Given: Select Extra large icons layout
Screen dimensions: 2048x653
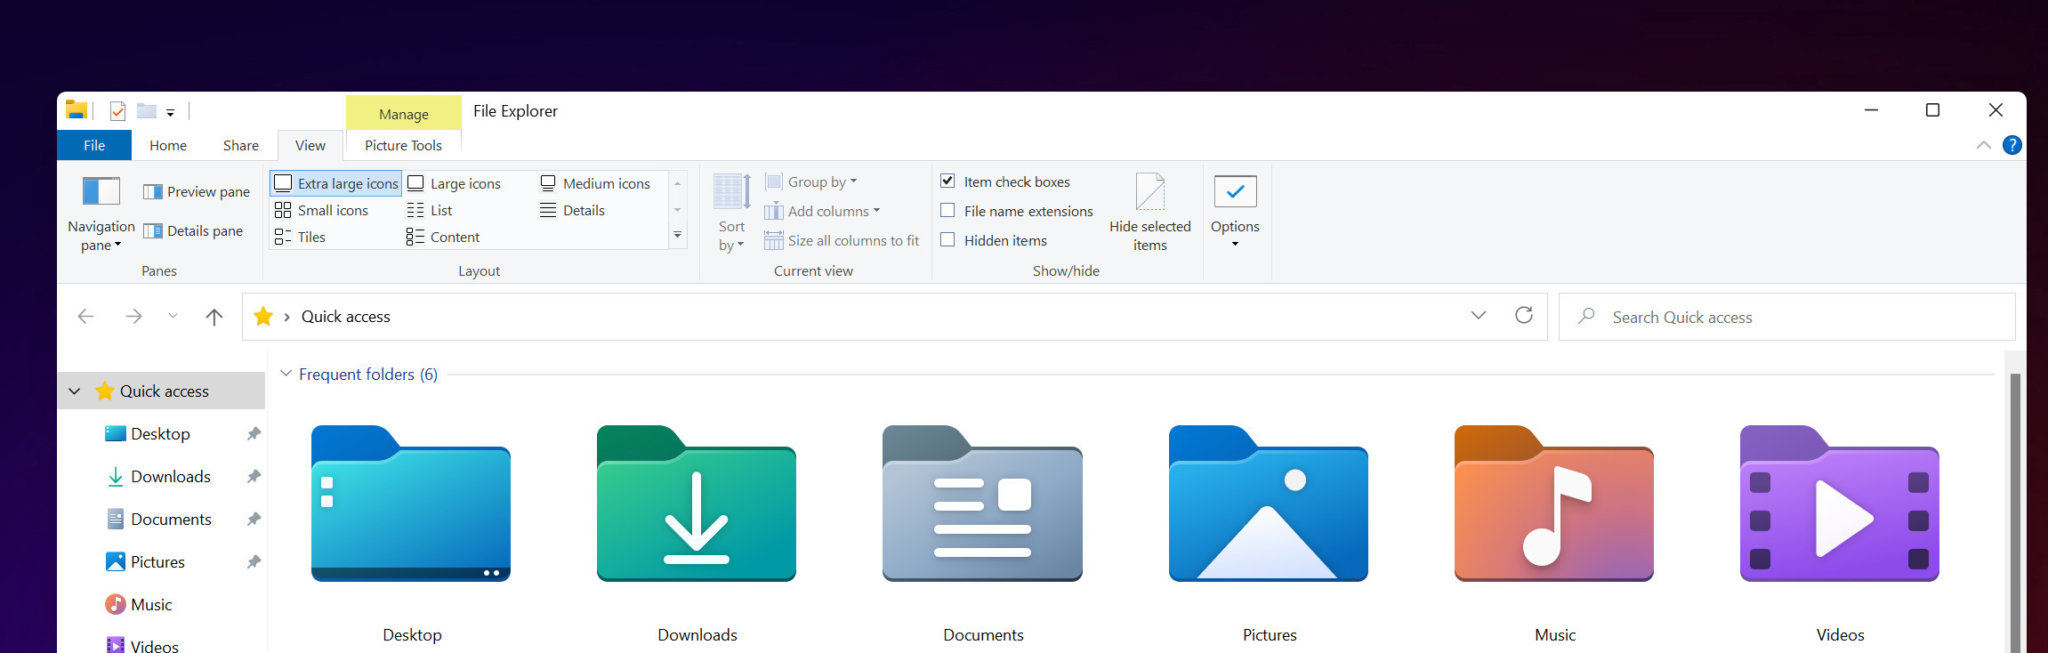Looking at the screenshot, I should tap(336, 184).
